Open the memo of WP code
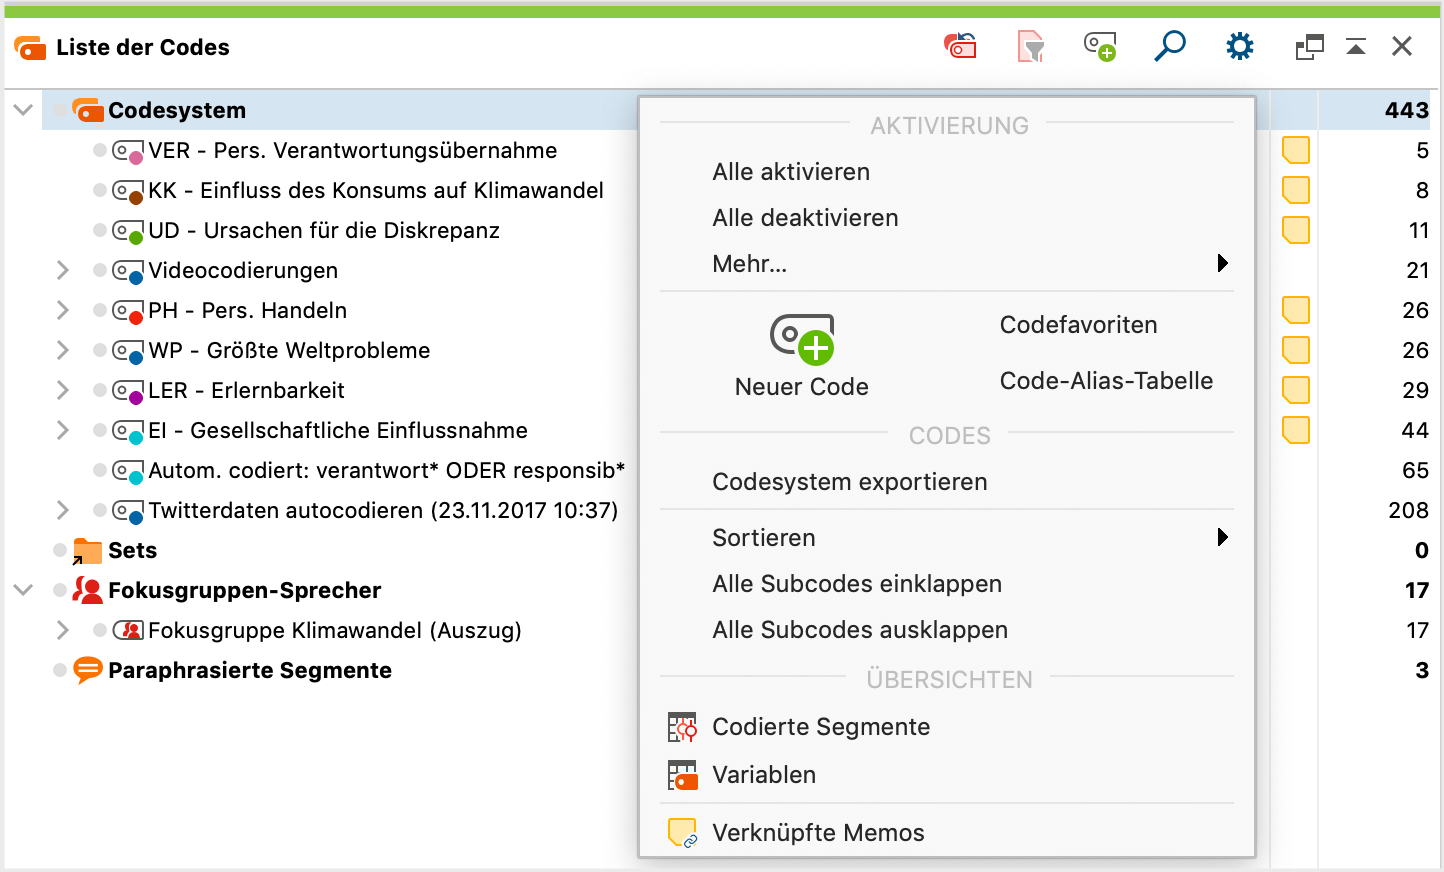Screen dimensions: 1444x872 (1296, 350)
